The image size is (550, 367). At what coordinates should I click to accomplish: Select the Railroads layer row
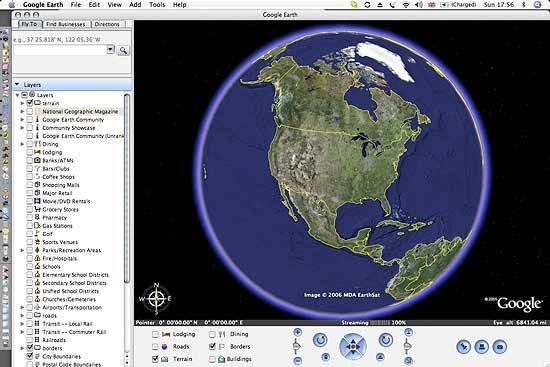point(54,340)
